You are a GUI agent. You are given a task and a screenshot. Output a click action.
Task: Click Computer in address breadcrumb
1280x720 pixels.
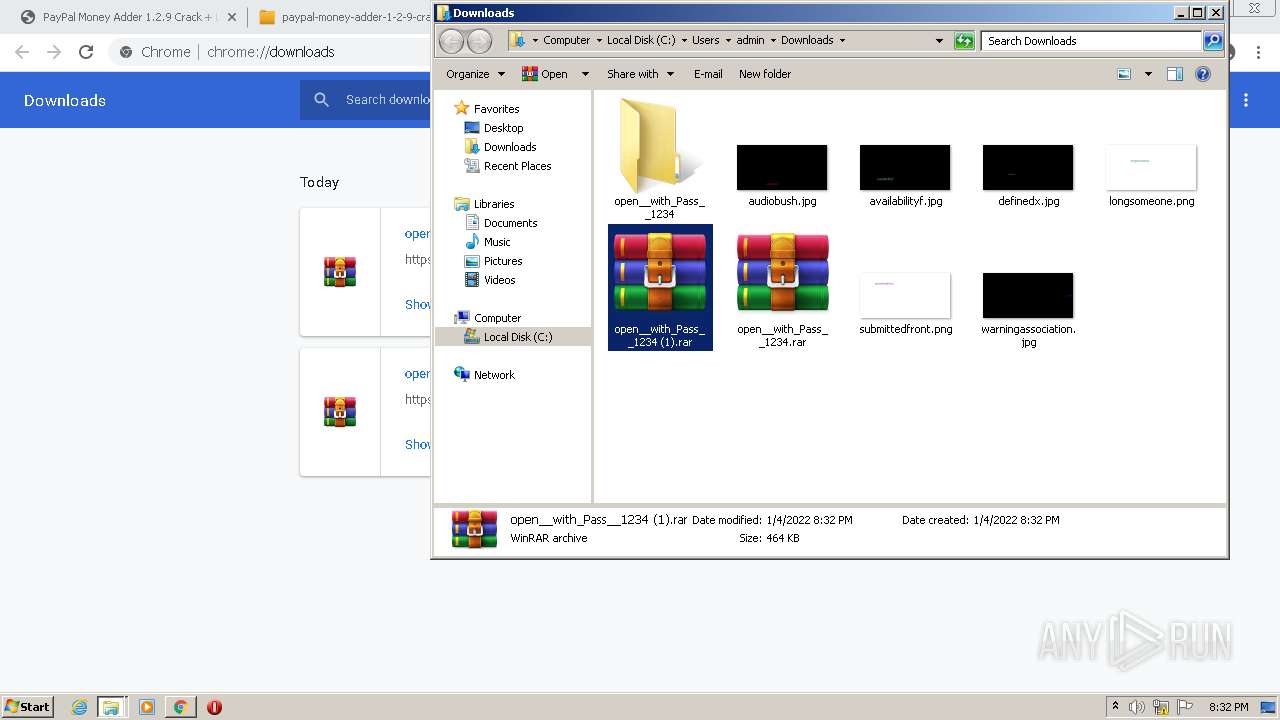(x=566, y=41)
